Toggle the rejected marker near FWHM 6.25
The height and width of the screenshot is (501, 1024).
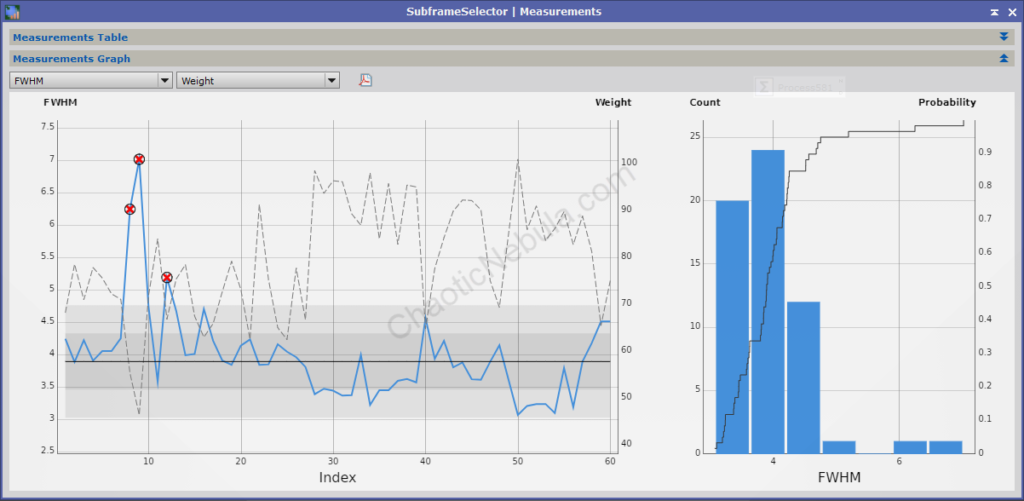(129, 209)
